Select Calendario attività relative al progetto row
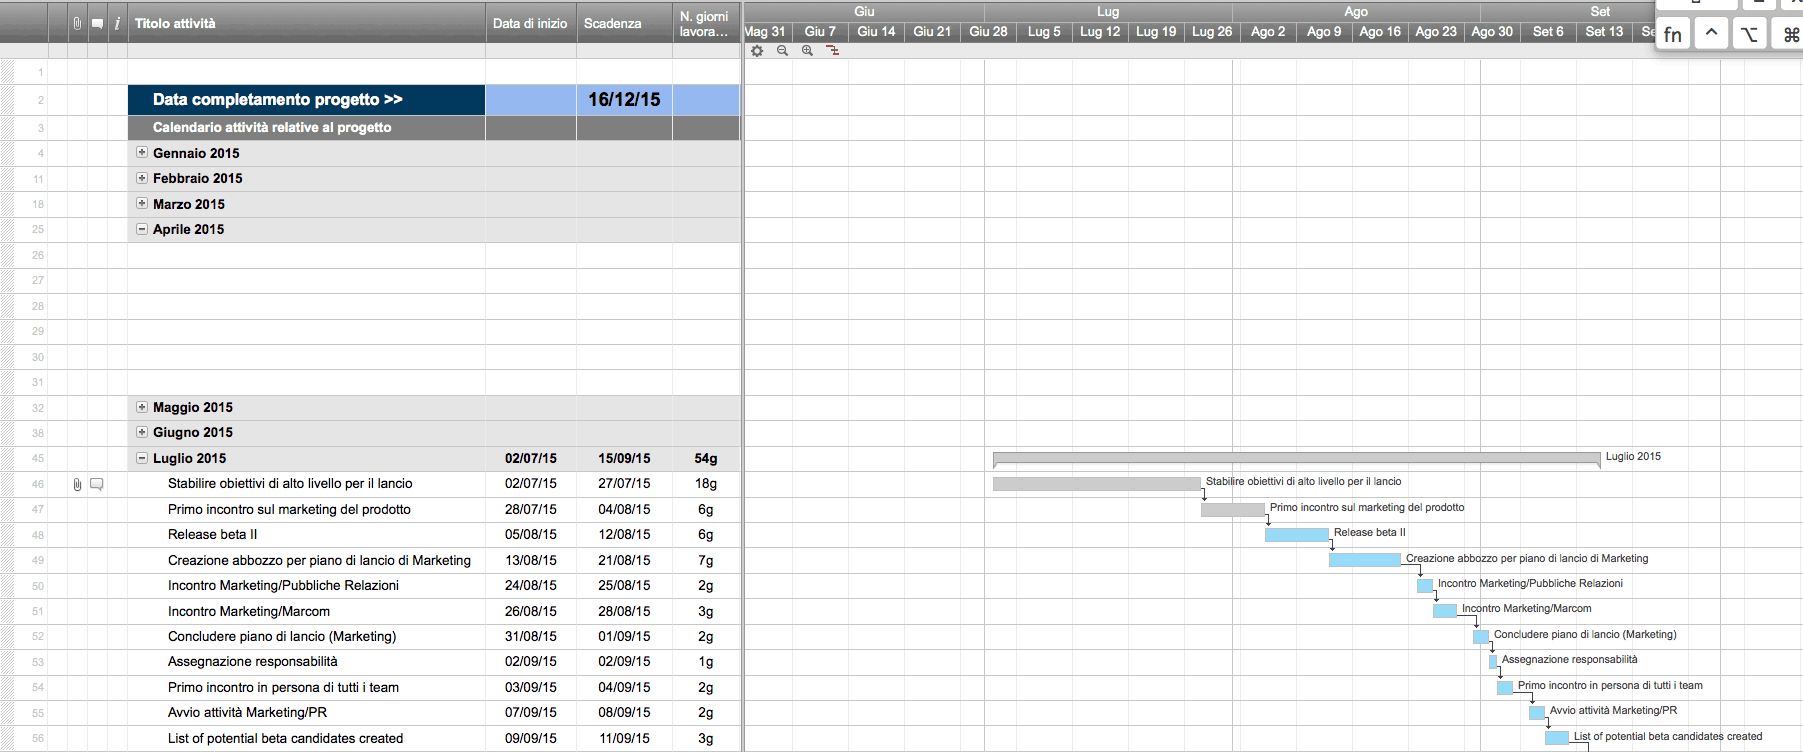The width and height of the screenshot is (1803, 752). pyautogui.click(x=434, y=128)
